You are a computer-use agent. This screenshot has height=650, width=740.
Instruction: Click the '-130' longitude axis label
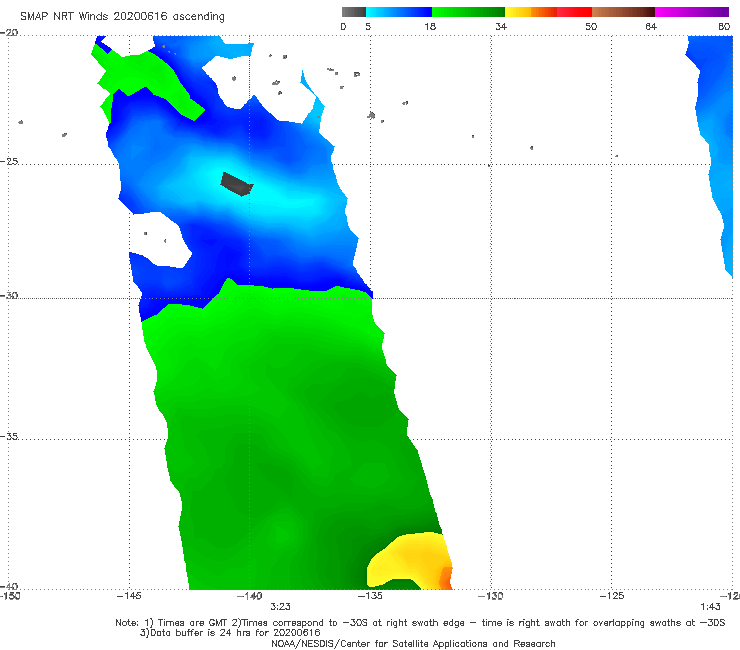pos(491,596)
